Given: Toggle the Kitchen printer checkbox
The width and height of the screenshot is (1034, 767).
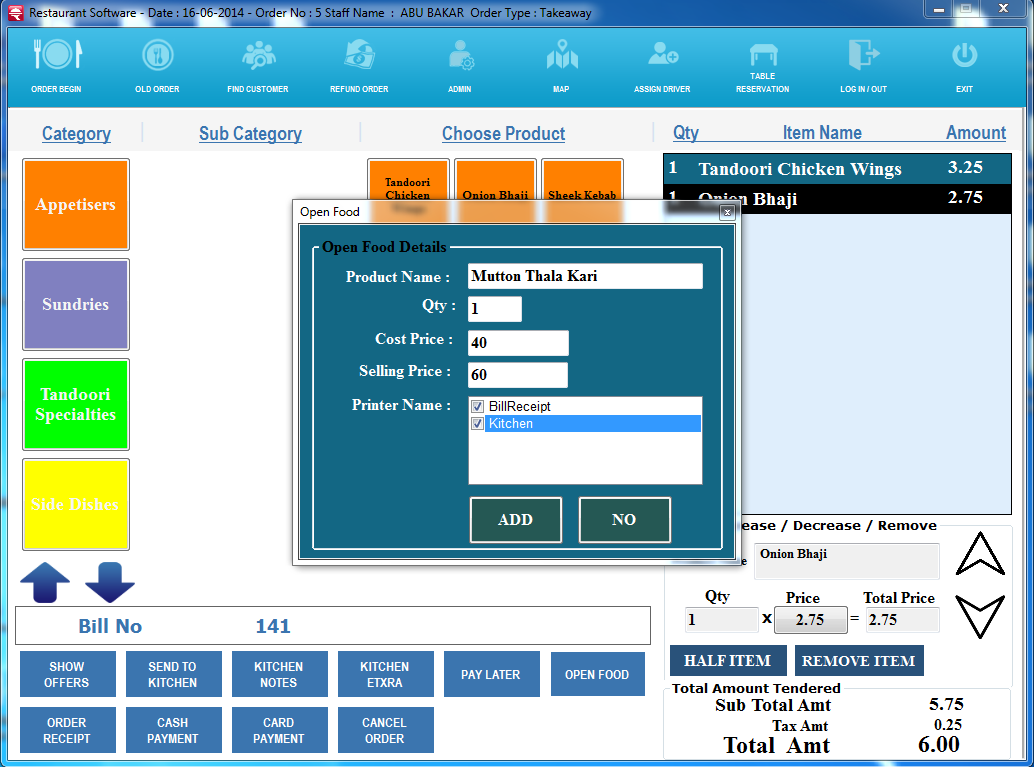Looking at the screenshot, I should [x=478, y=424].
